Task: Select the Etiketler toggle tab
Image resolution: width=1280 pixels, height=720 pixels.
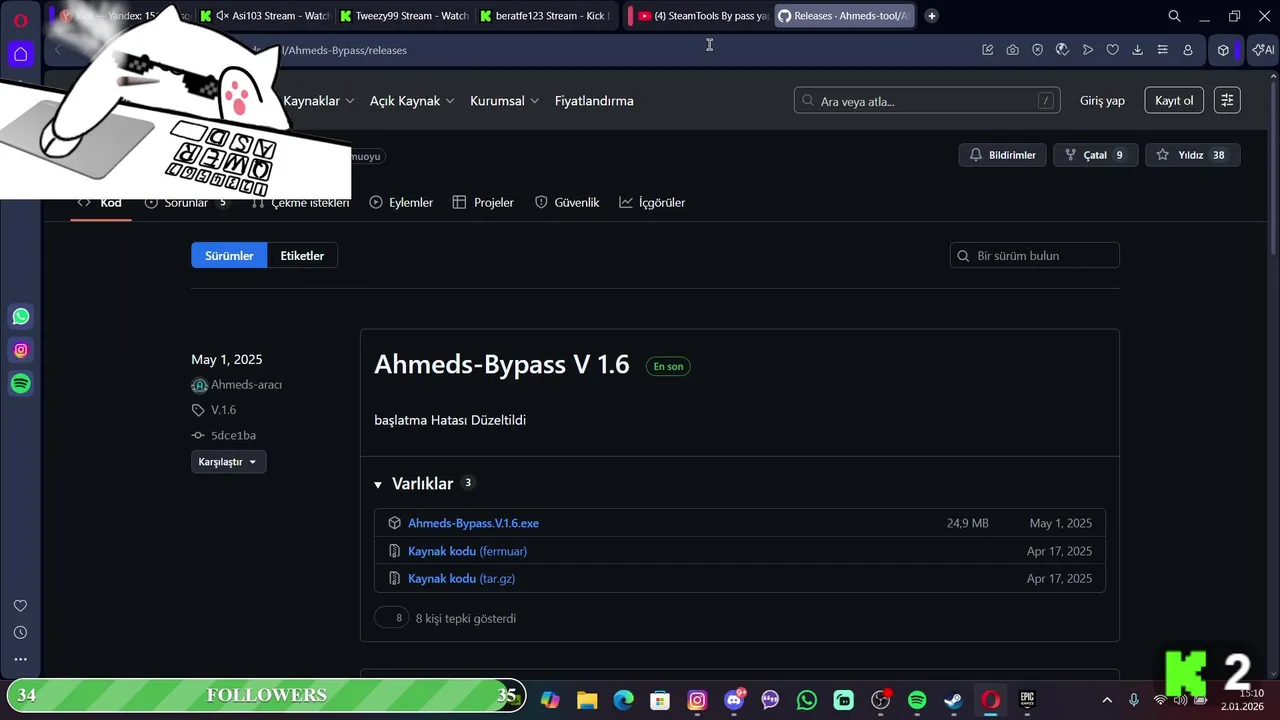Action: (x=302, y=256)
